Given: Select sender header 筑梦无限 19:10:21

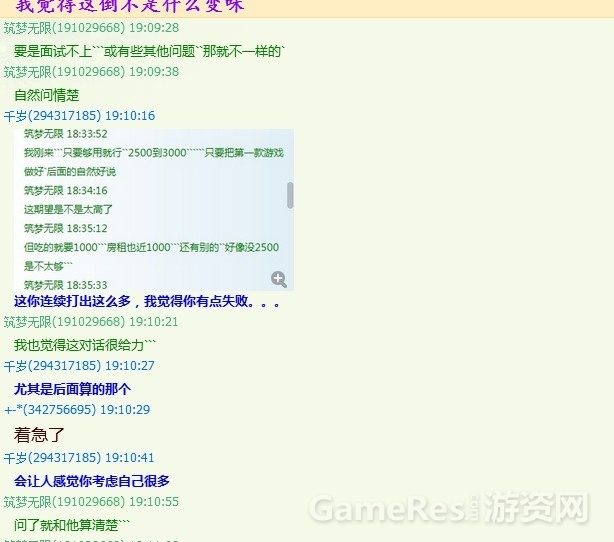Looking at the screenshot, I should point(91,322).
